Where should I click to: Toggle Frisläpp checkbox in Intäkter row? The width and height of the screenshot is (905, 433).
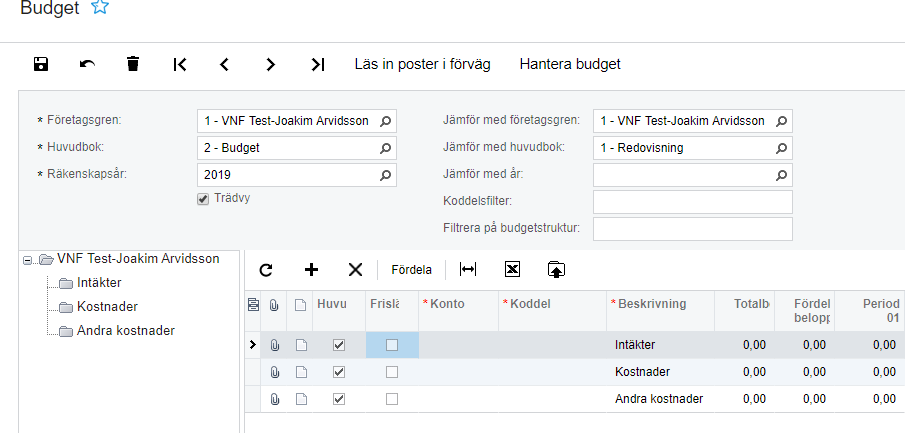coord(392,345)
